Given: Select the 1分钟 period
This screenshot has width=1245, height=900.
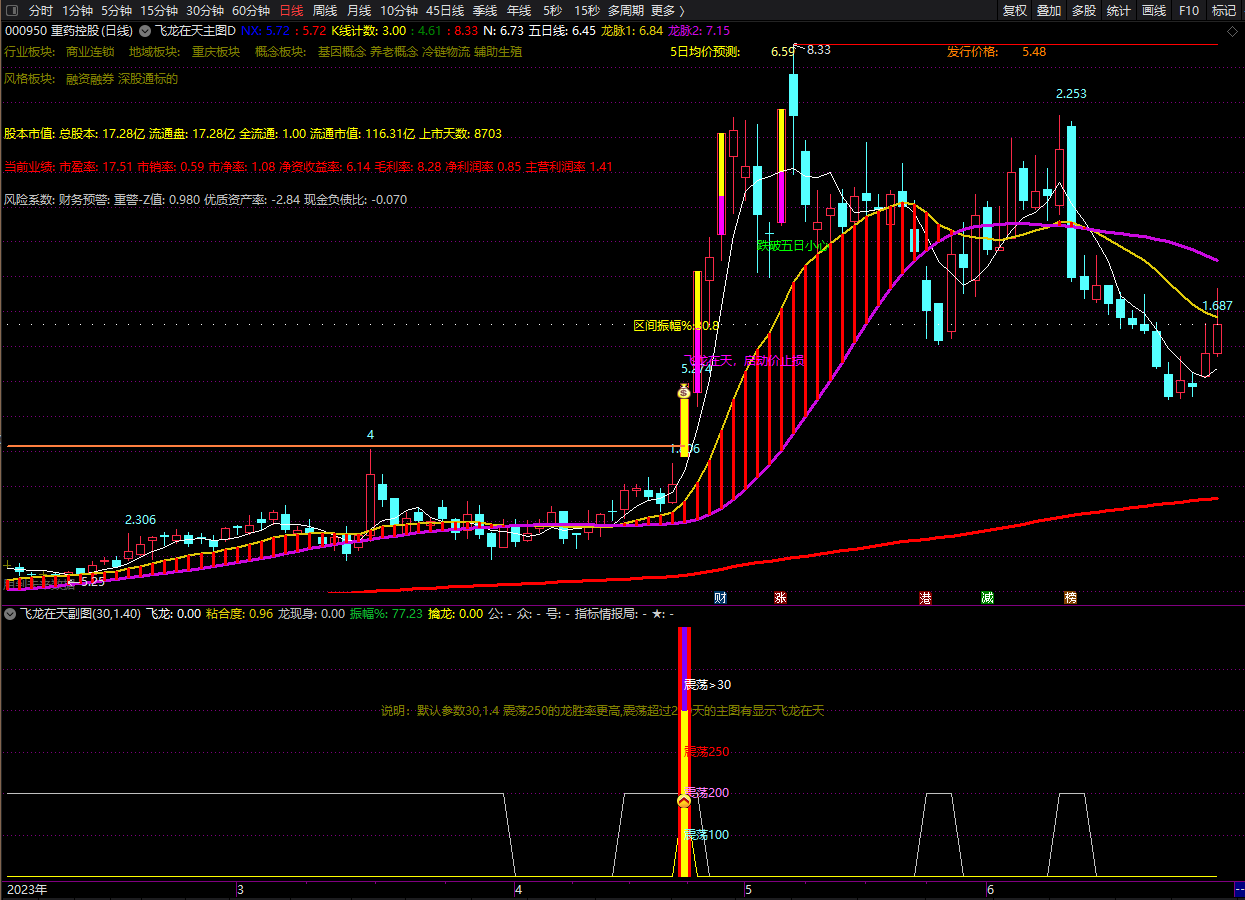Looking at the screenshot, I should coord(77,10).
